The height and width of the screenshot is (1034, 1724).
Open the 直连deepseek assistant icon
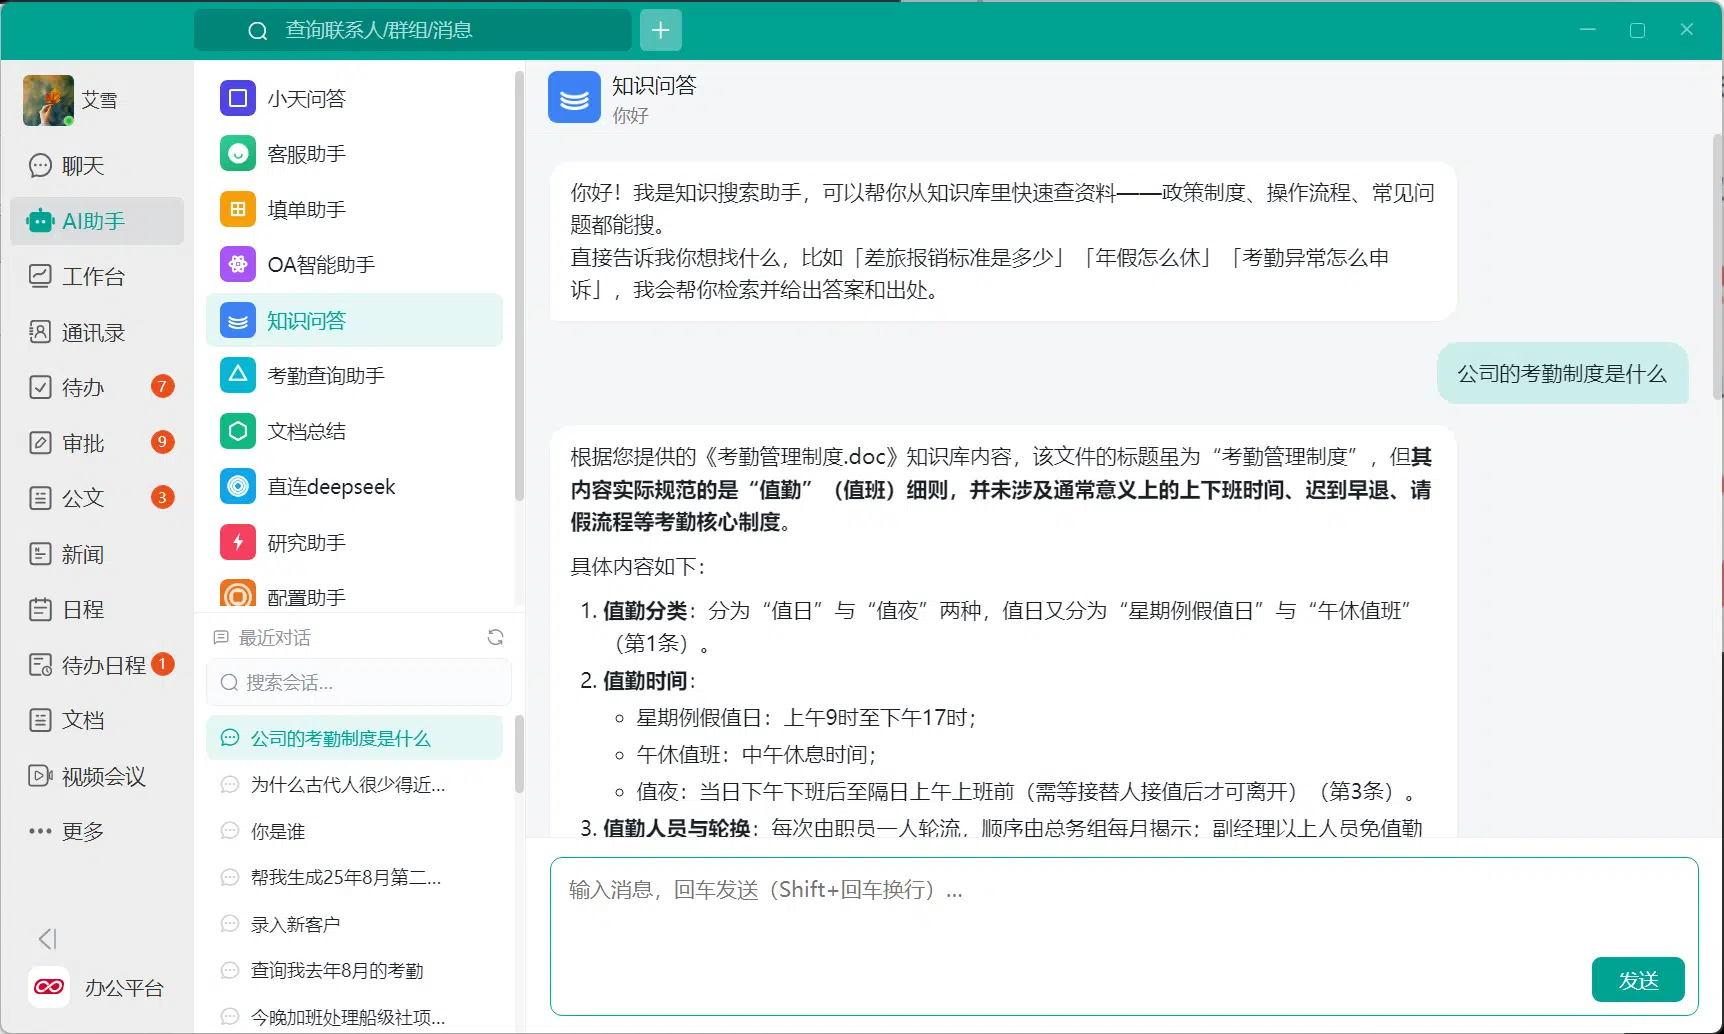(x=237, y=486)
